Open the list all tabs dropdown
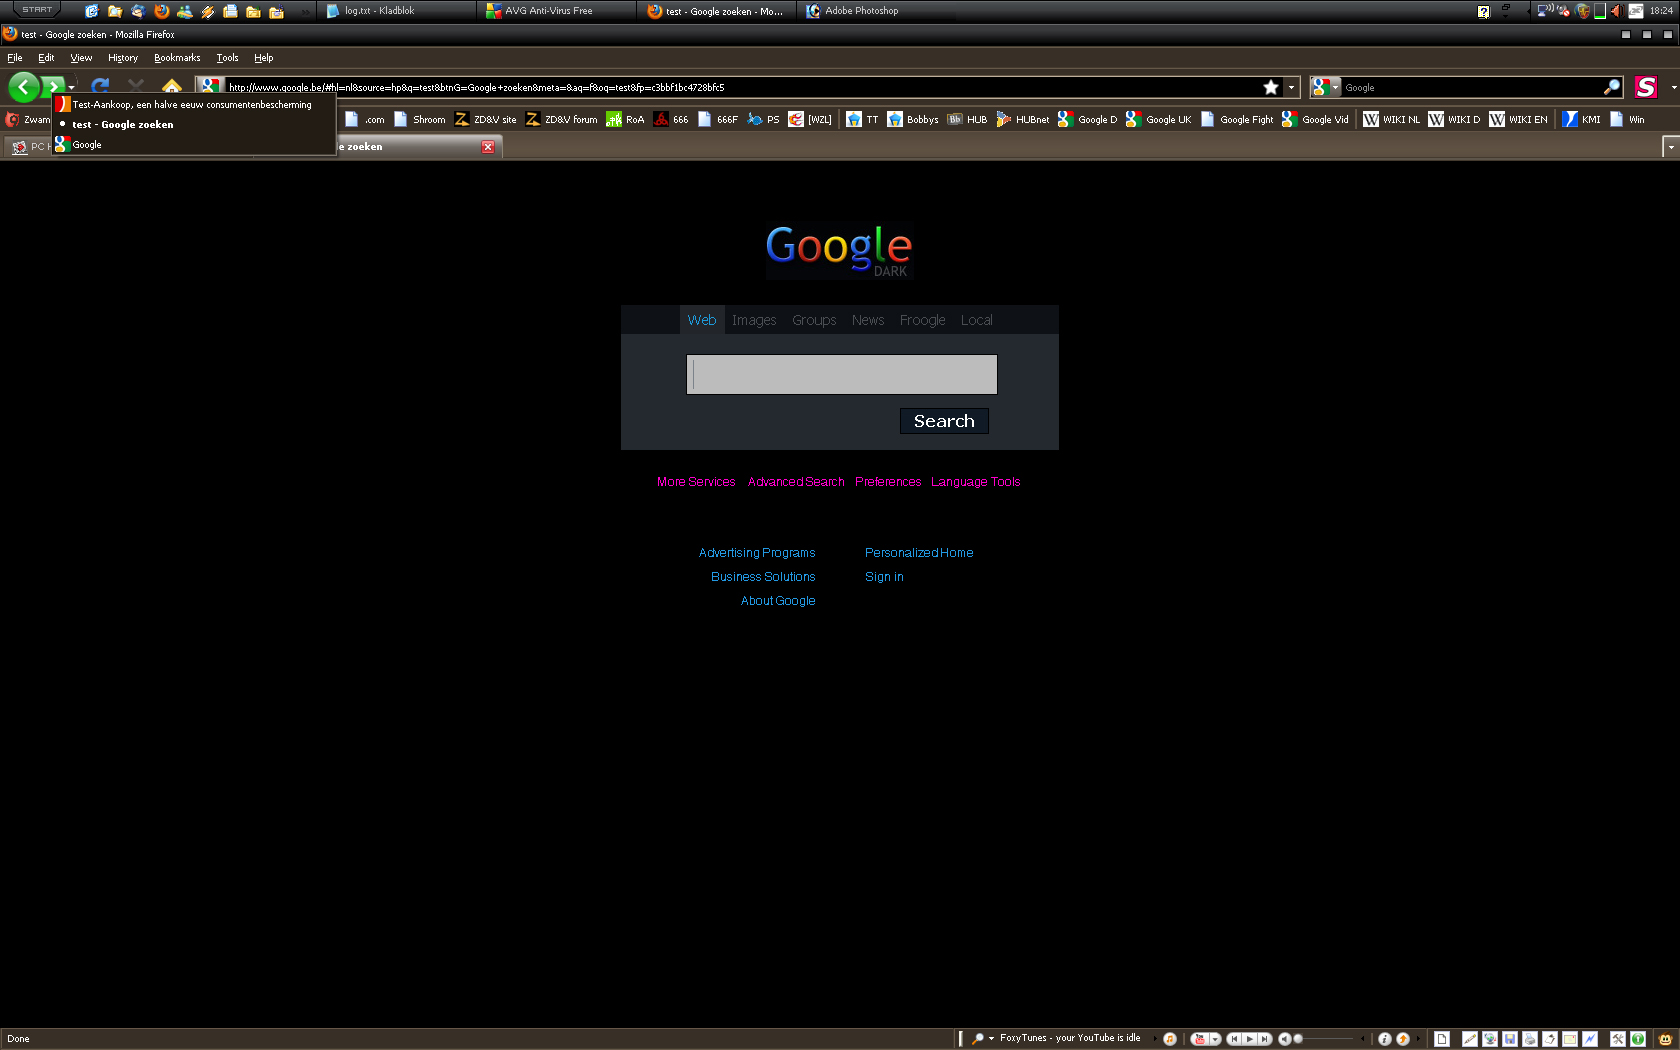This screenshot has width=1680, height=1050. (x=1670, y=147)
